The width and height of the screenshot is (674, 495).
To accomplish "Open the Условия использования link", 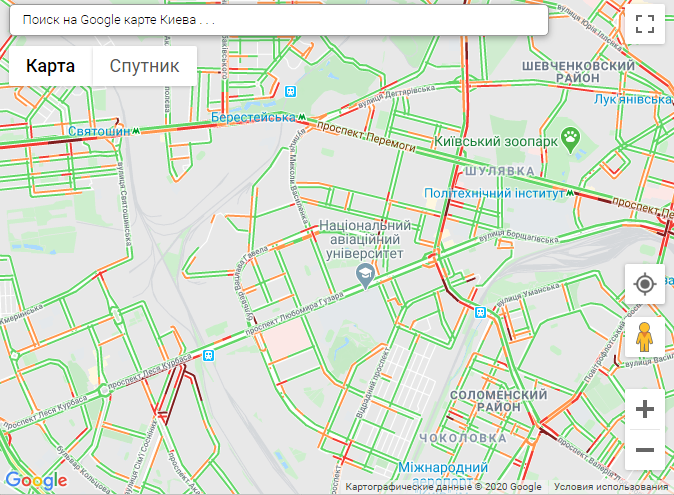I will tap(611, 487).
